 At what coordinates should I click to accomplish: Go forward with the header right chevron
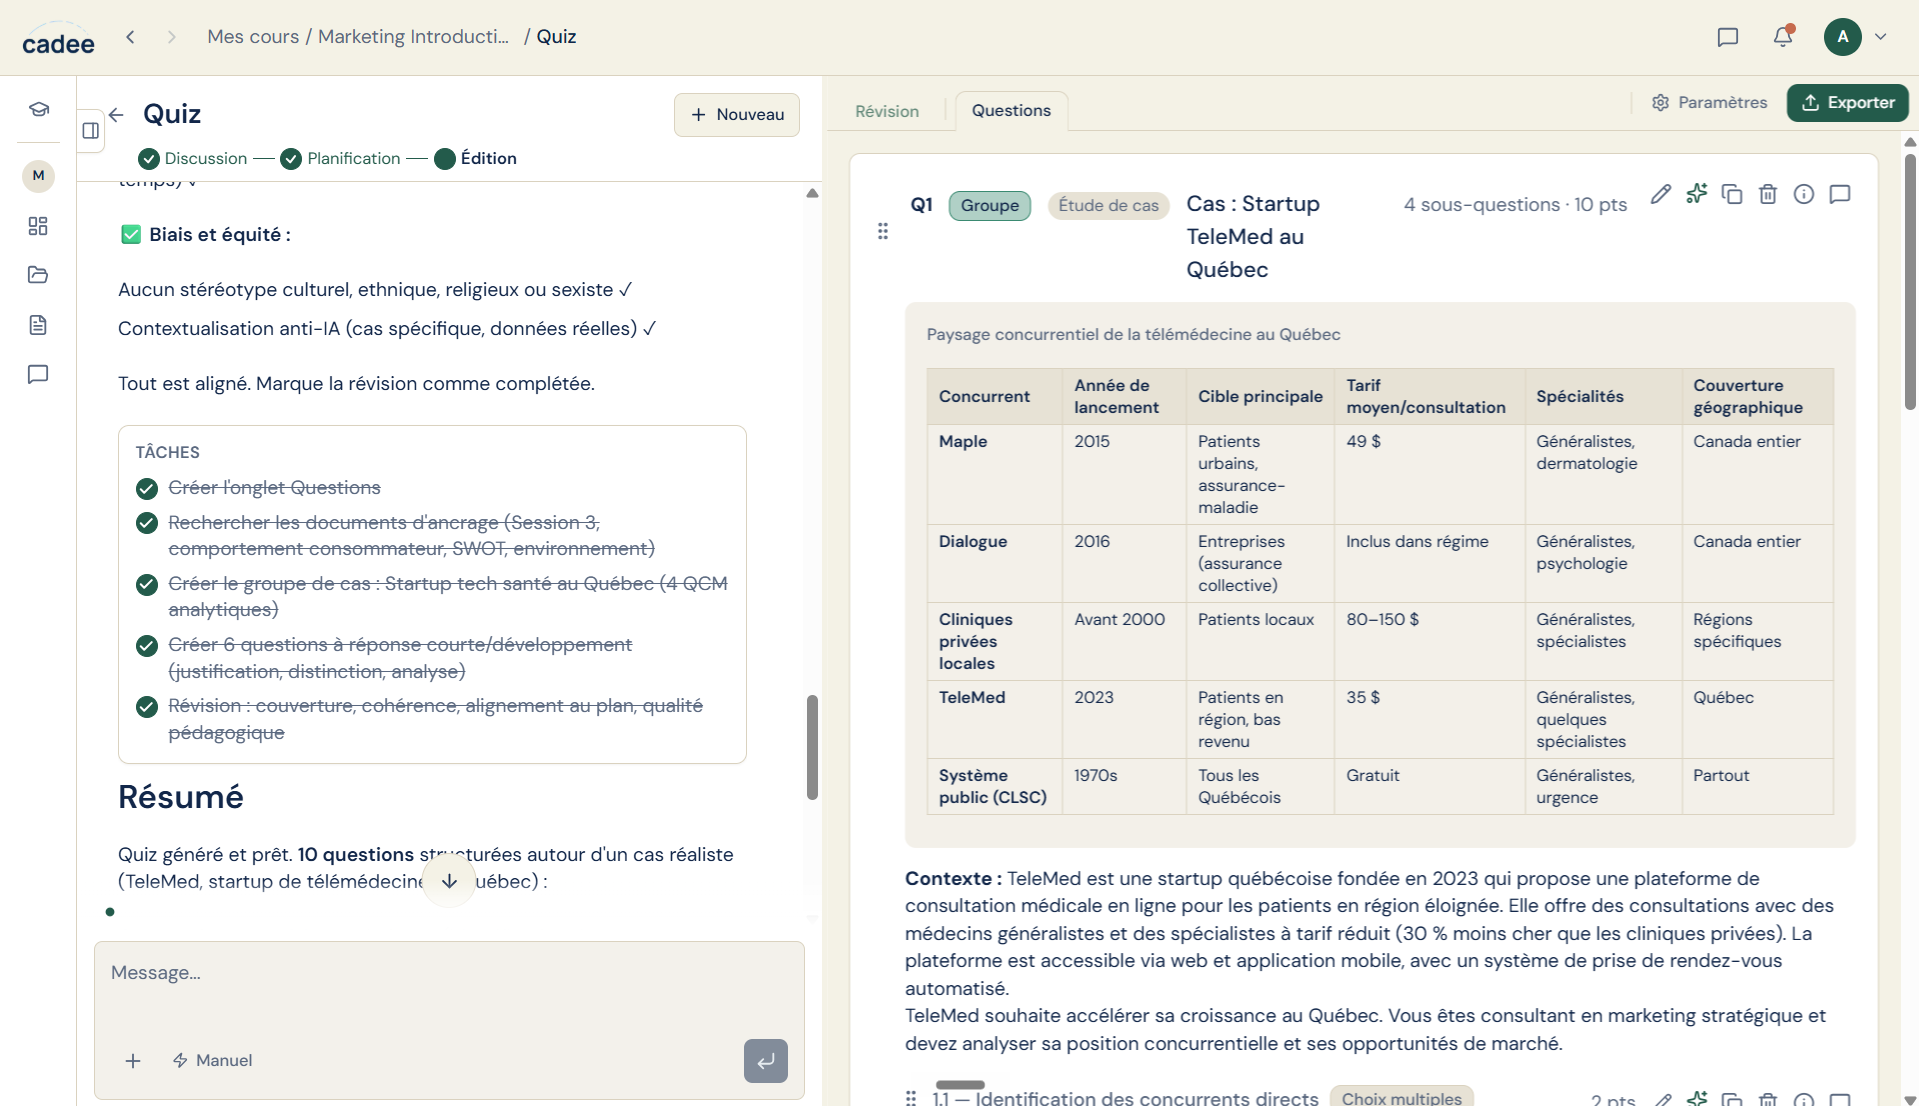pyautogui.click(x=172, y=37)
